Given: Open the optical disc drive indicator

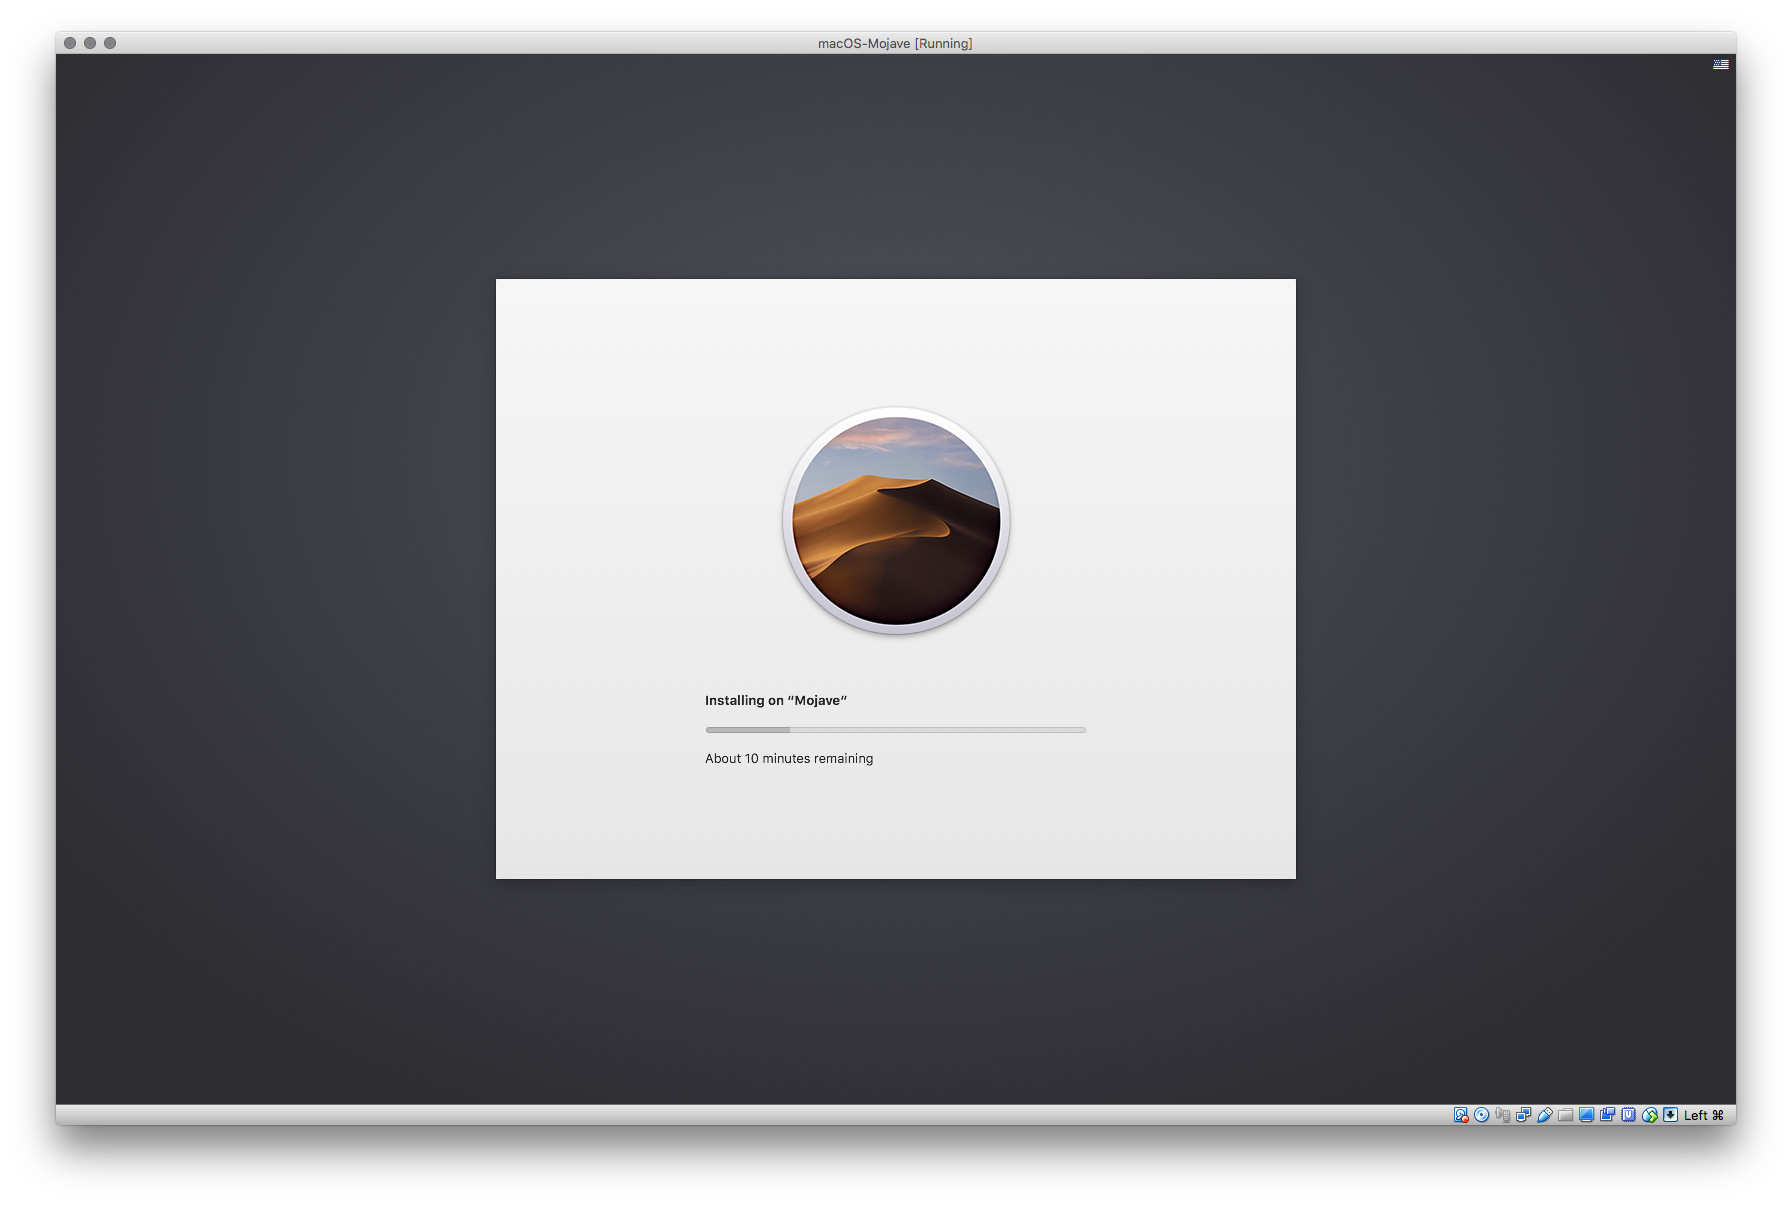Looking at the screenshot, I should [x=1482, y=1115].
